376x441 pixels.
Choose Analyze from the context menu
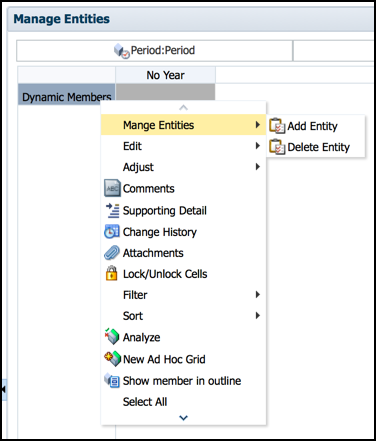click(x=183, y=337)
